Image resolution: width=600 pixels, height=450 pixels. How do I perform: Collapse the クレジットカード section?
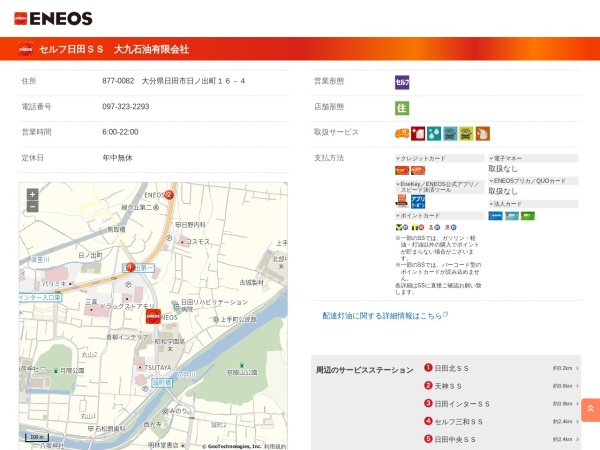[x=440, y=158]
